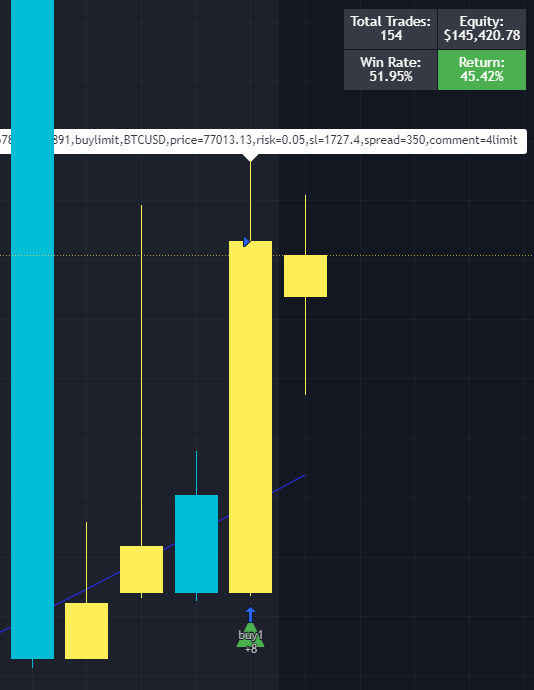Click the Equity $145,420.78 cell
Image resolution: width=534 pixels, height=690 pixels.
click(x=482, y=29)
